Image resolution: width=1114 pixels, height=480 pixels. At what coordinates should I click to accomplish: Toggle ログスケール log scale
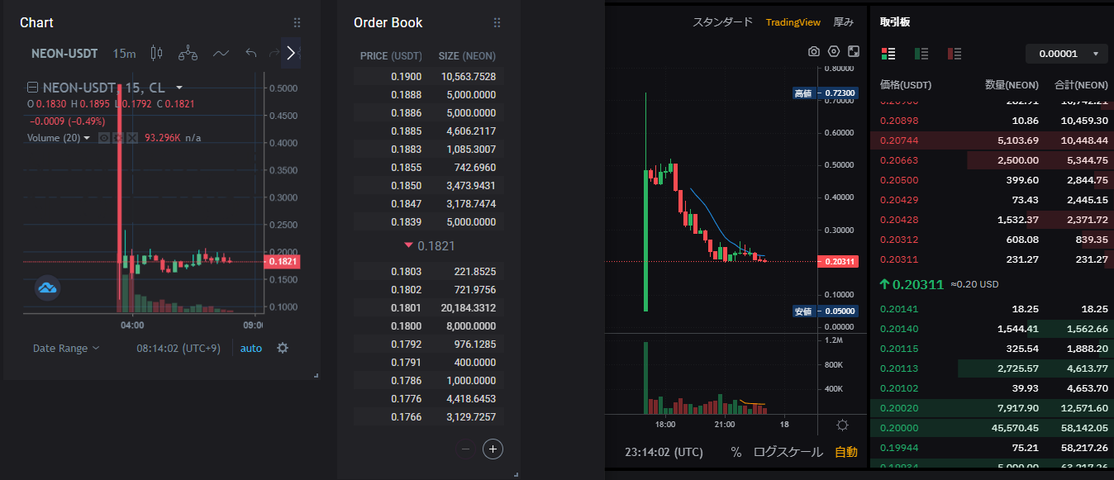[x=788, y=452]
